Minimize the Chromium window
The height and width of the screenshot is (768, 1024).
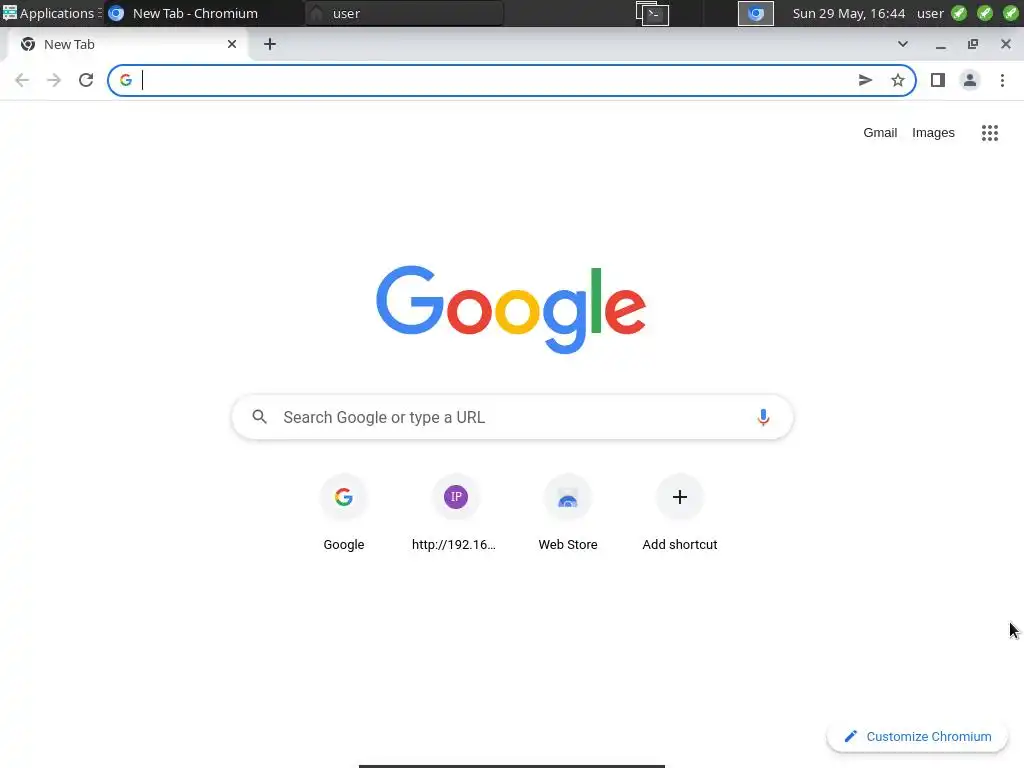[x=940, y=44]
